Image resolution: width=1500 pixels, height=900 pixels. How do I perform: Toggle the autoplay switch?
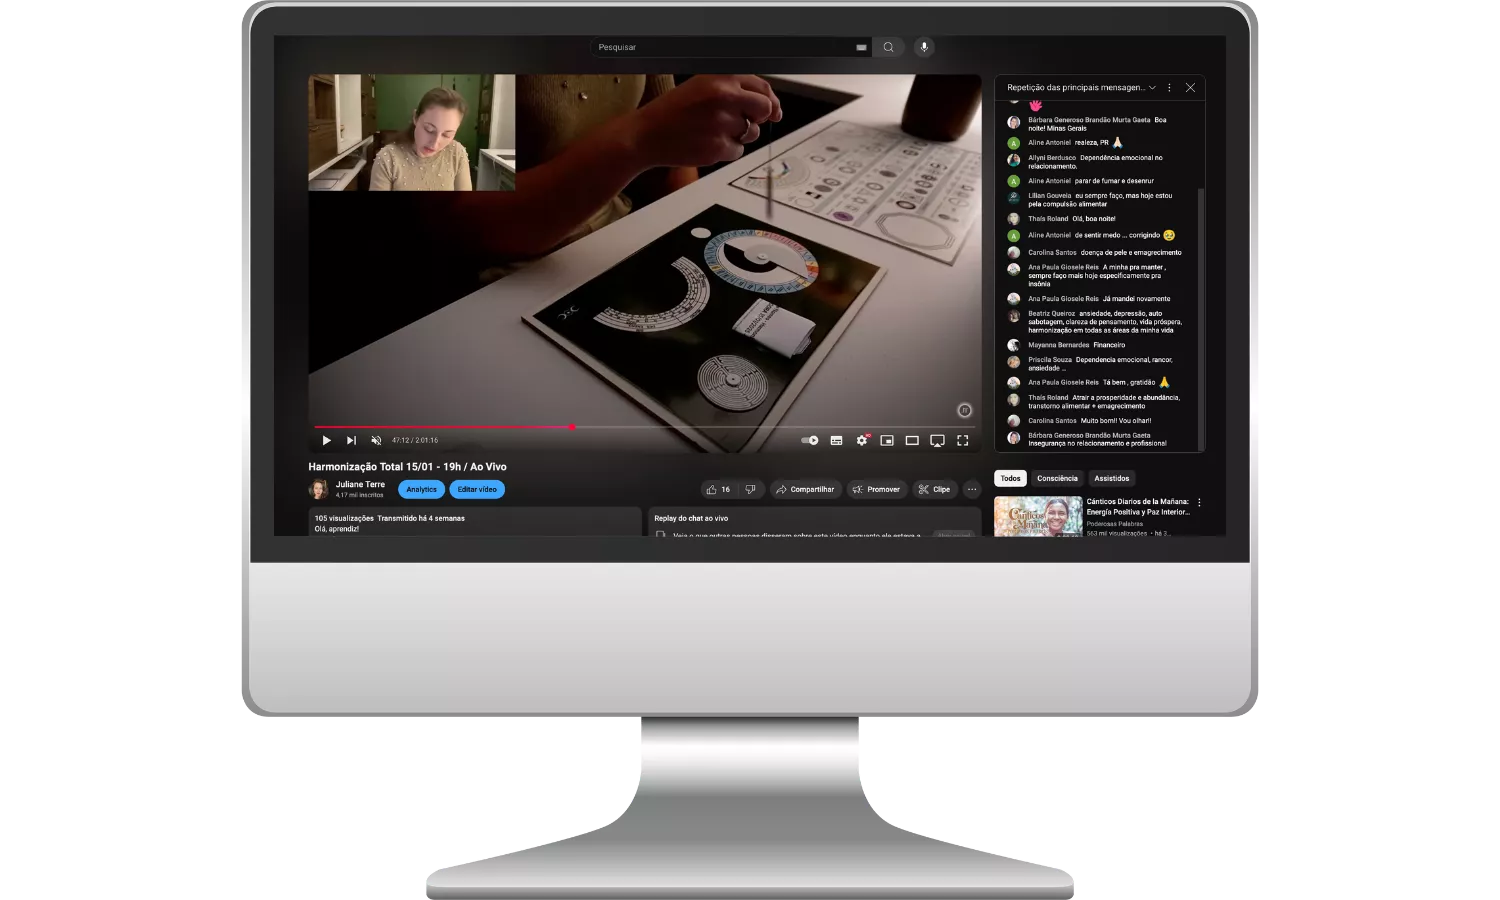tap(810, 440)
